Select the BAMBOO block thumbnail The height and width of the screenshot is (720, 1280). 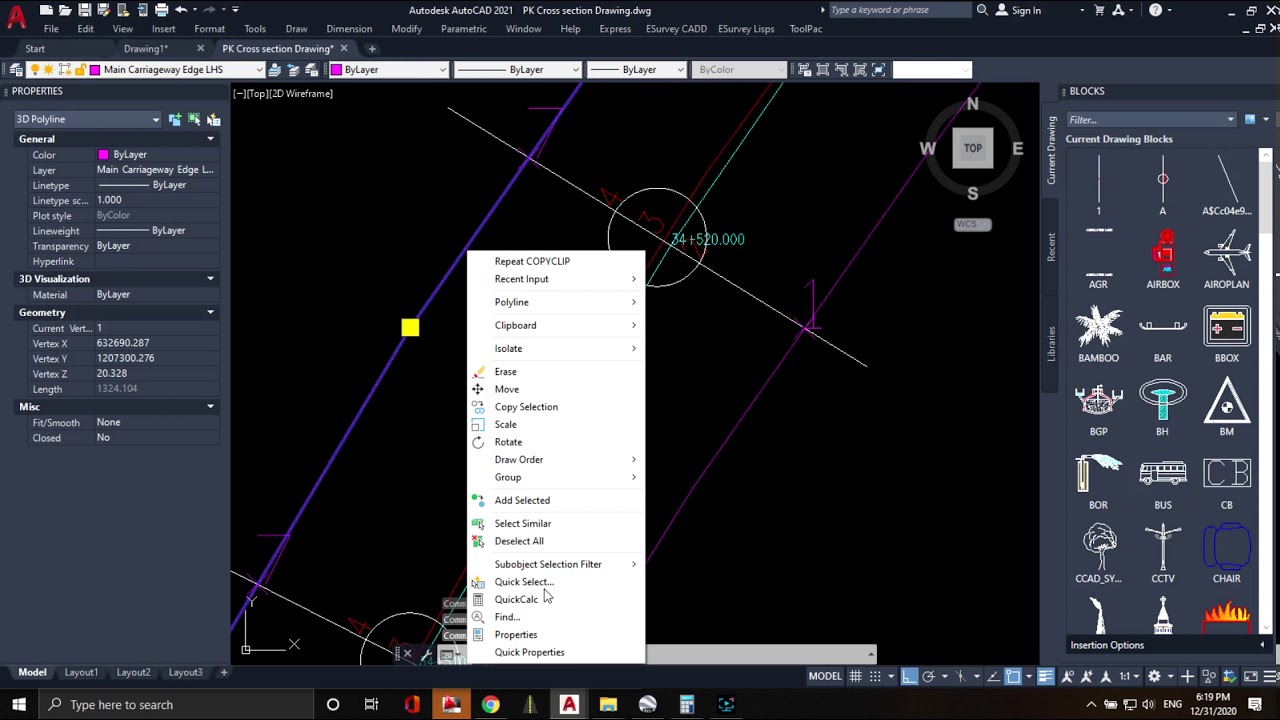pyautogui.click(x=1098, y=326)
